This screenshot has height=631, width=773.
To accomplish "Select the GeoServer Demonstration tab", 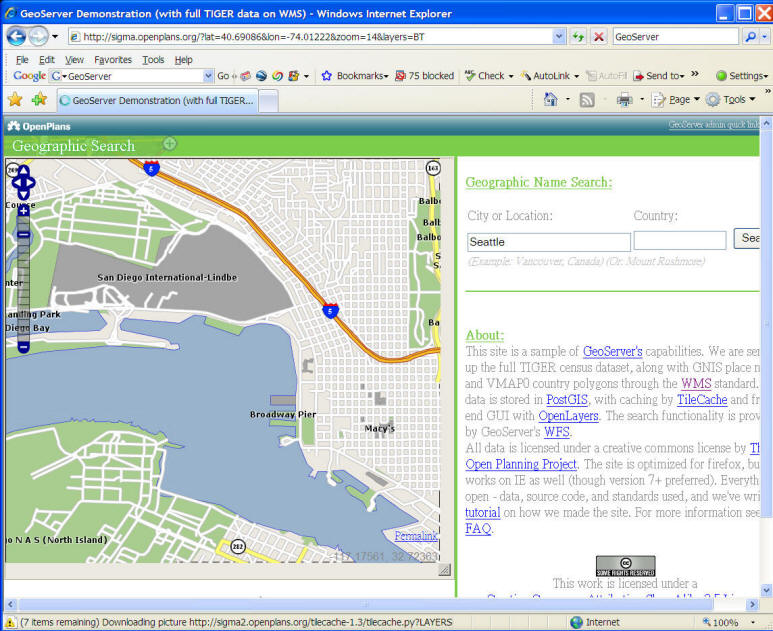I will click(x=157, y=101).
